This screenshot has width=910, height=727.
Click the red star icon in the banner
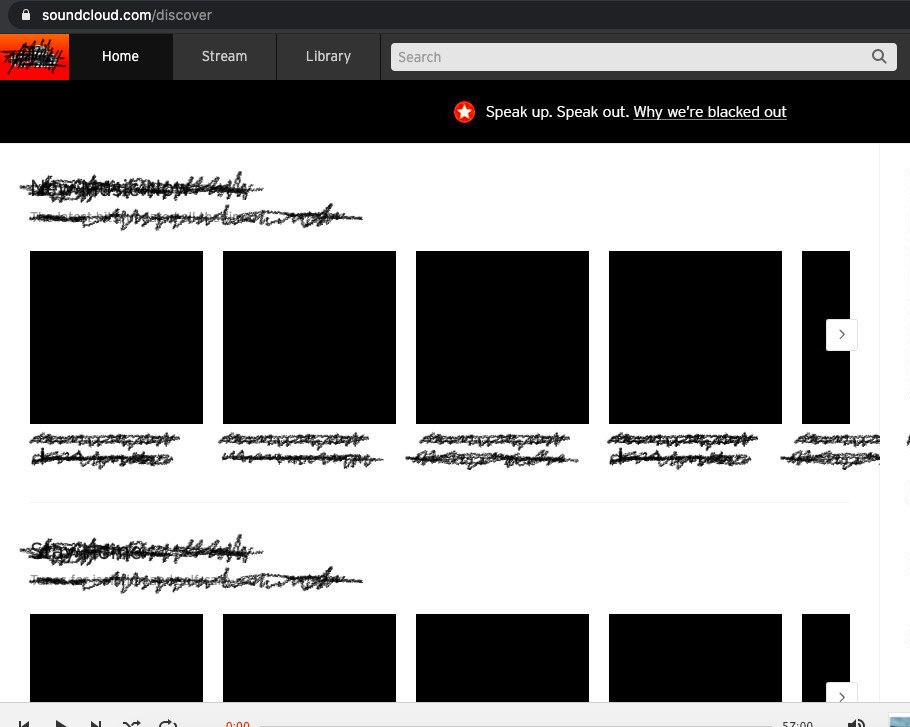(464, 112)
